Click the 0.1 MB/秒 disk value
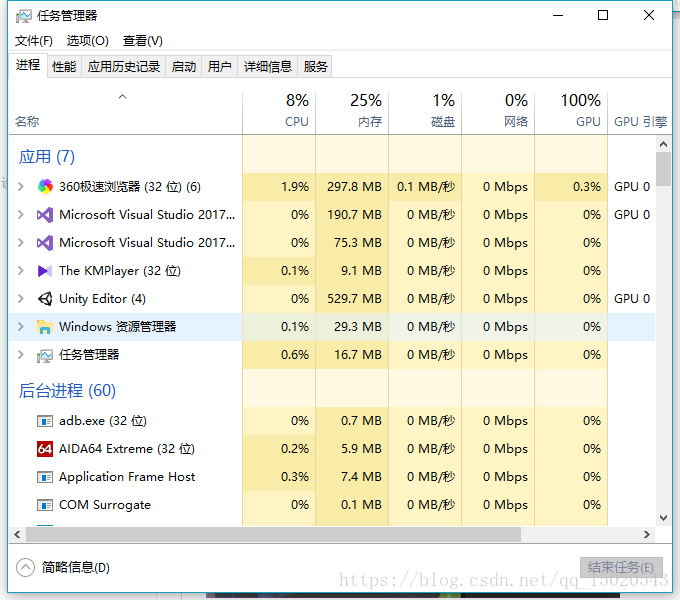The image size is (680, 600). pos(426,187)
